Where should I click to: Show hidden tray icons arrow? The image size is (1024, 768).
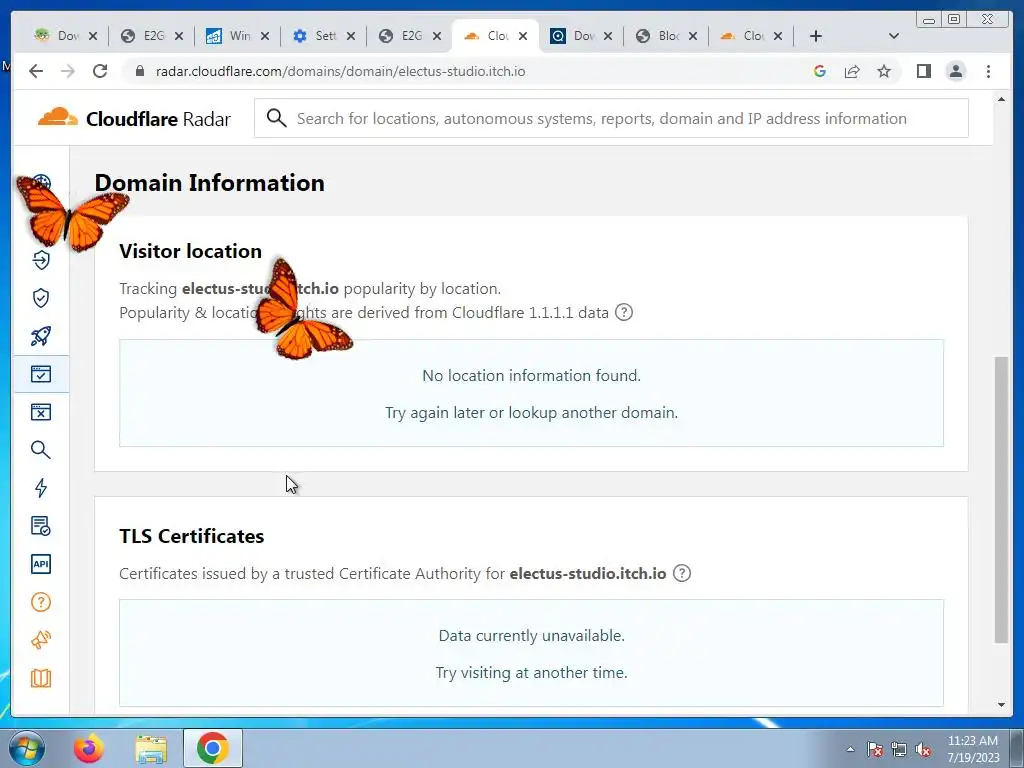pos(850,749)
